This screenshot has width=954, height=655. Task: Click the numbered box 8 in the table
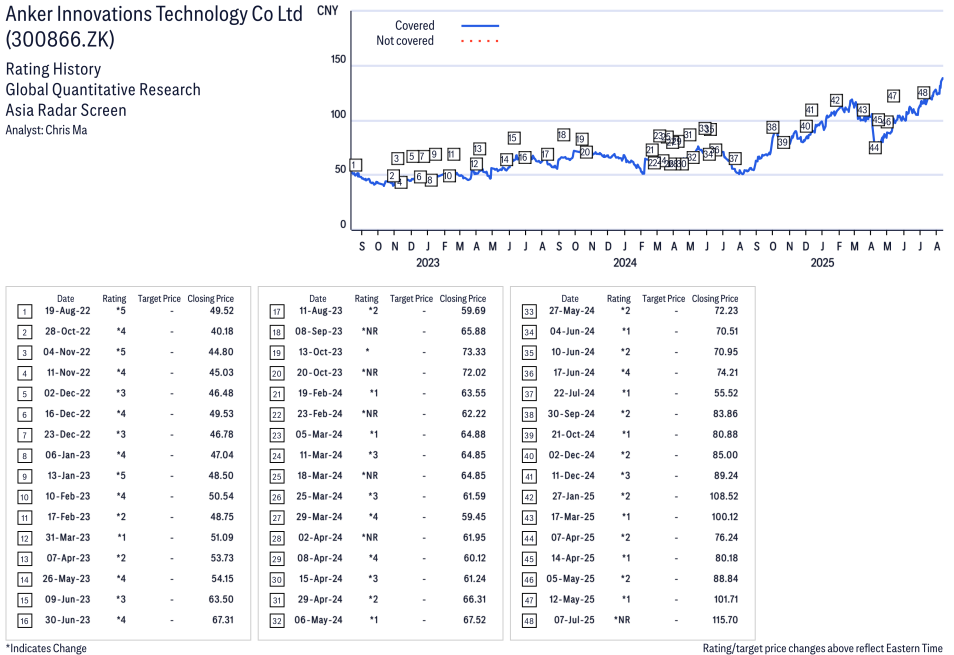tap(24, 456)
